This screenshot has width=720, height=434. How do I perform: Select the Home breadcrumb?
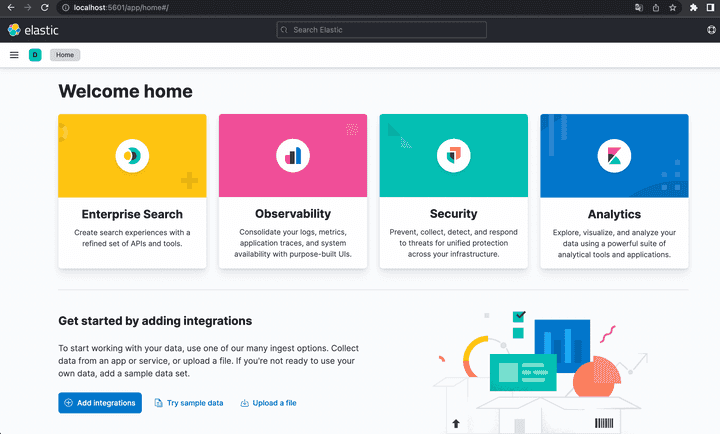[x=65, y=55]
